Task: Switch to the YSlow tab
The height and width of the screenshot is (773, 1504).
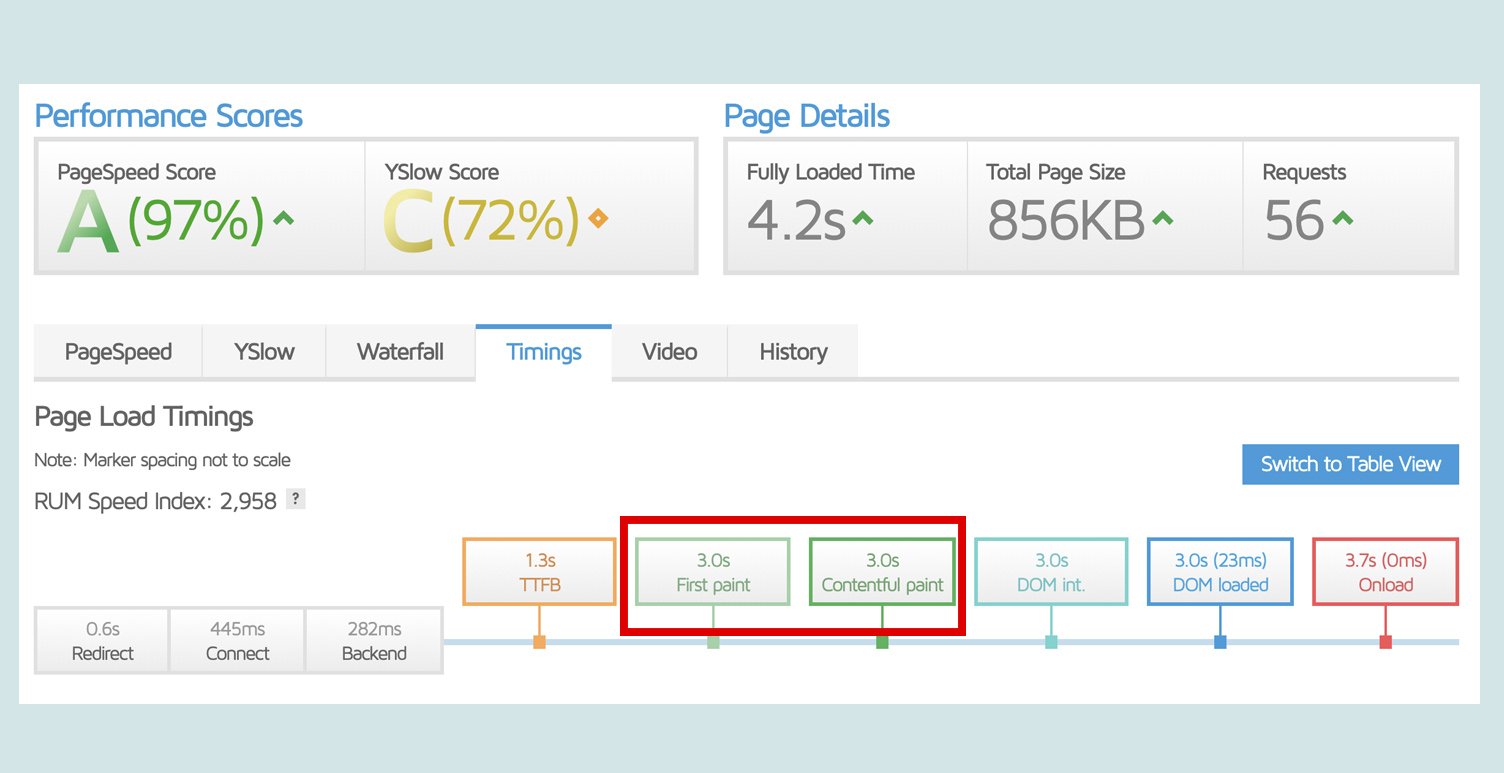Action: point(264,352)
